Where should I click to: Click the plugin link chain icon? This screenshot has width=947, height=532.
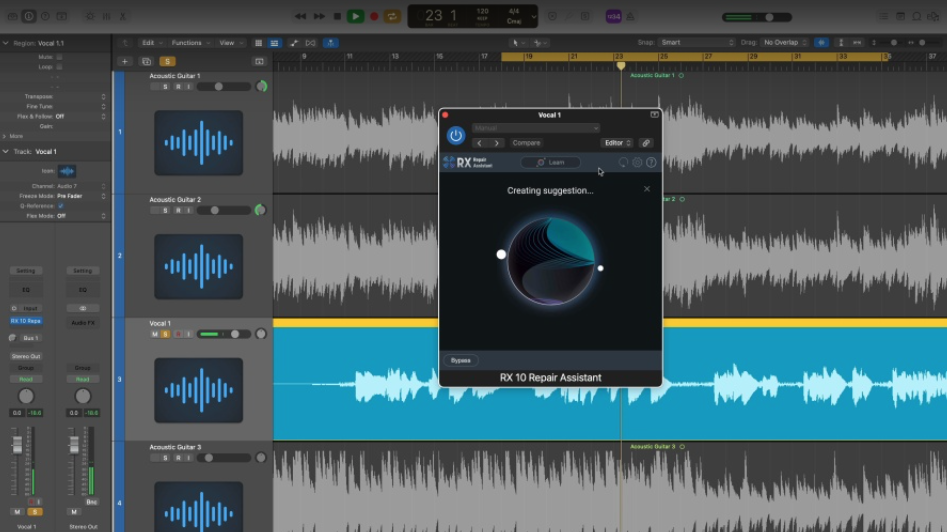pos(646,143)
